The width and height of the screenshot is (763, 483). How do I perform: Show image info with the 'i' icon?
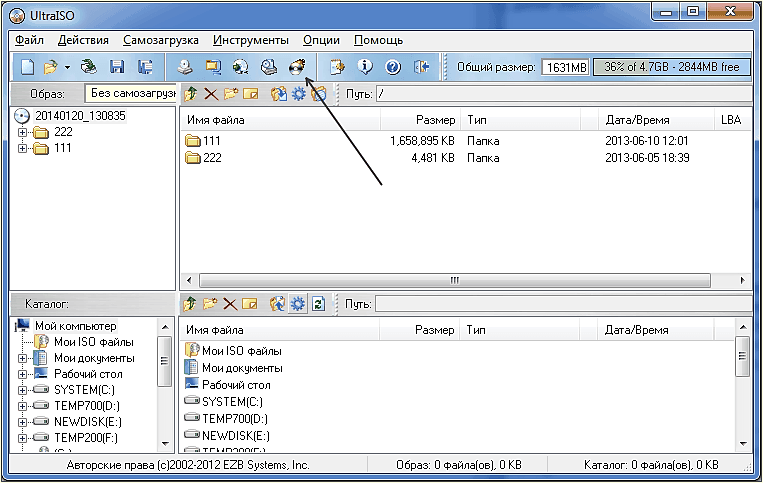pyautogui.click(x=365, y=67)
